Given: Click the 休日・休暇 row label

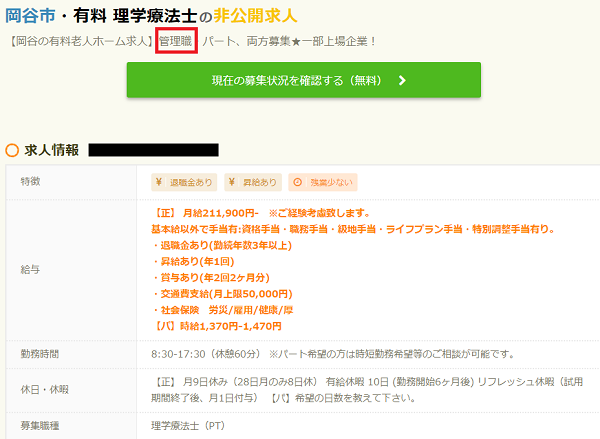Looking at the screenshot, I should pos(44,390).
